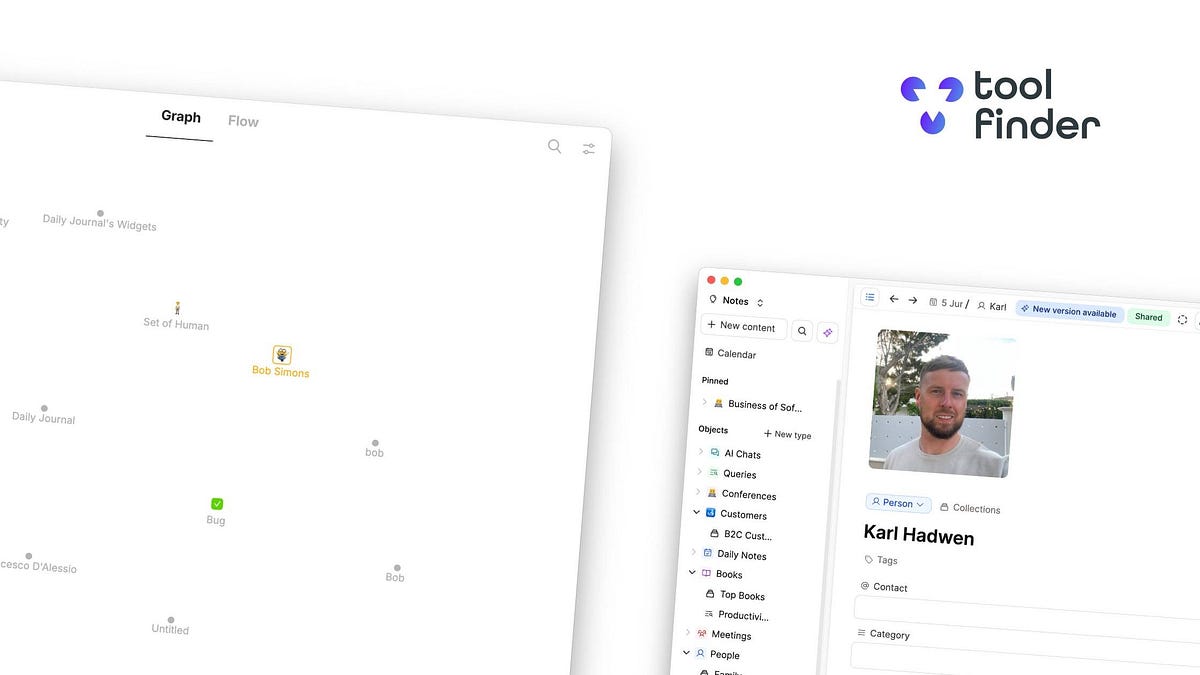Click the Books open-book icon

coord(706,573)
